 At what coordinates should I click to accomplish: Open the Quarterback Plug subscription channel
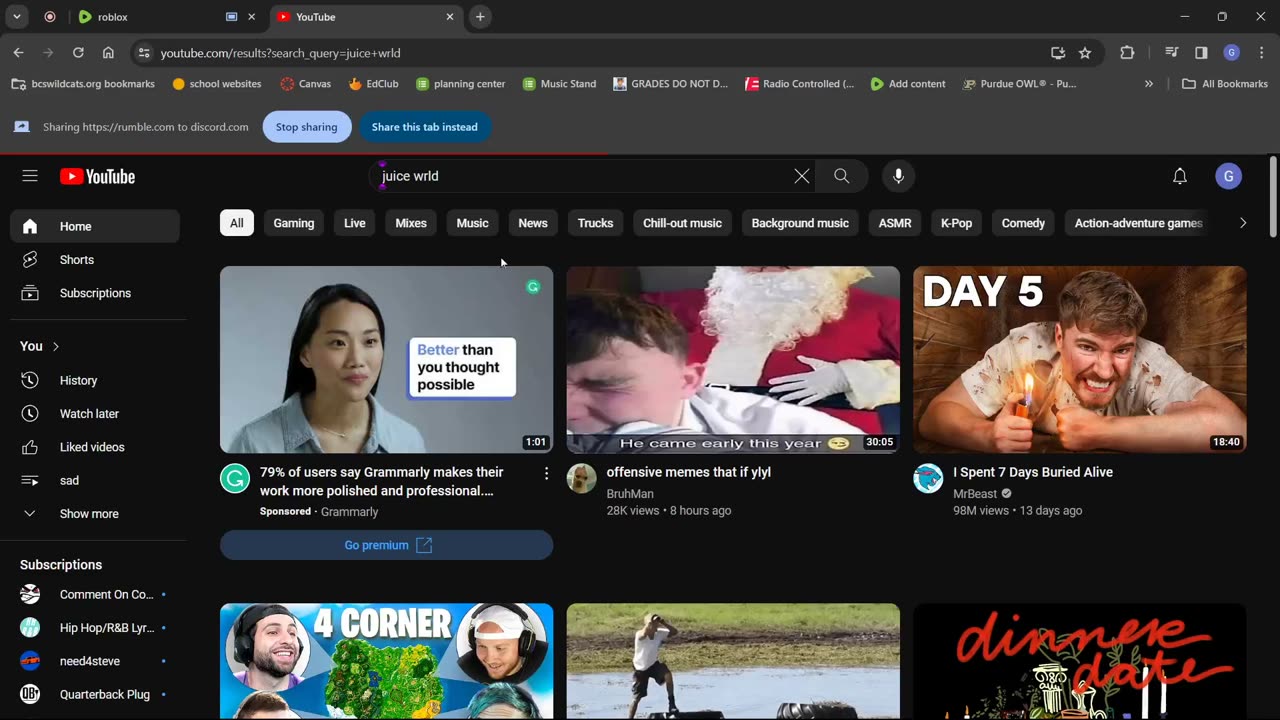tap(98, 694)
